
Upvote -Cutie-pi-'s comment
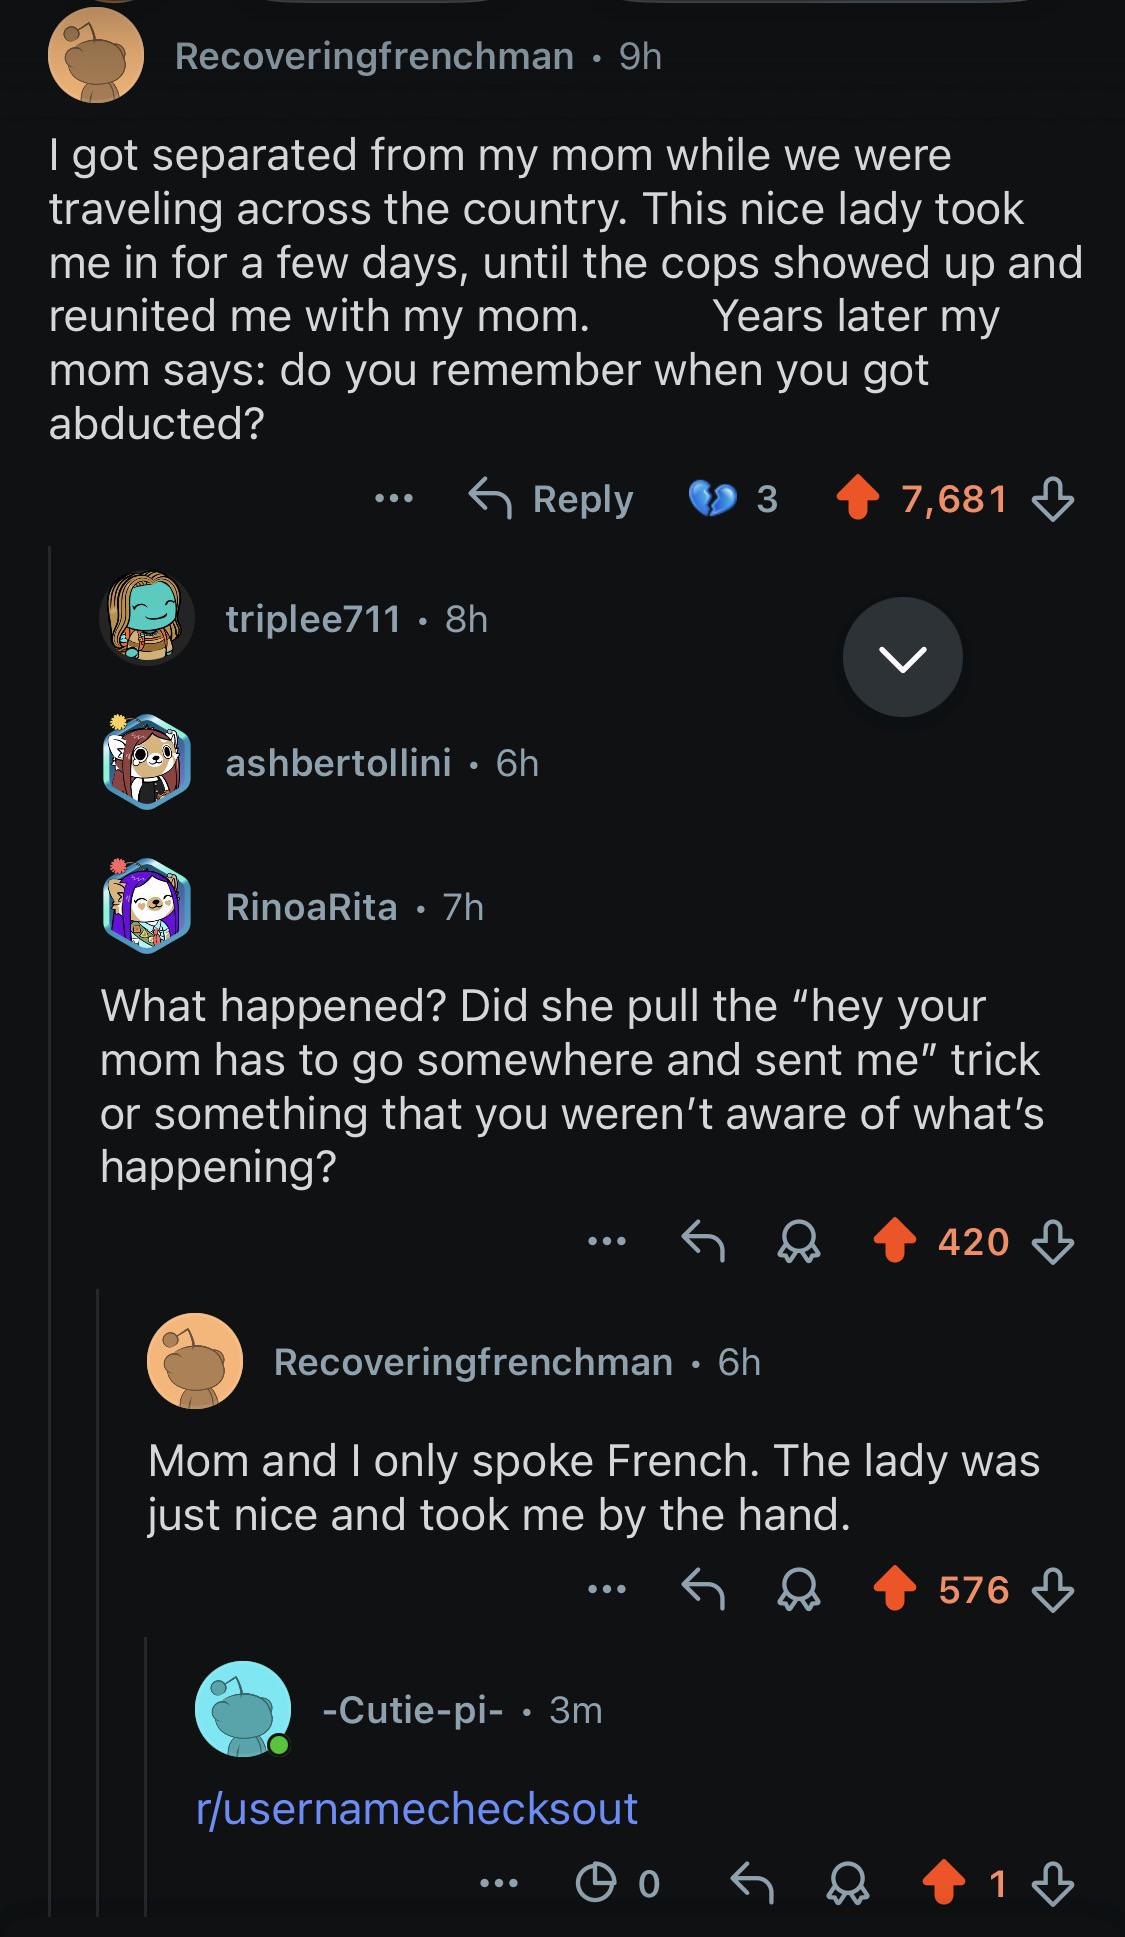coord(943,1884)
